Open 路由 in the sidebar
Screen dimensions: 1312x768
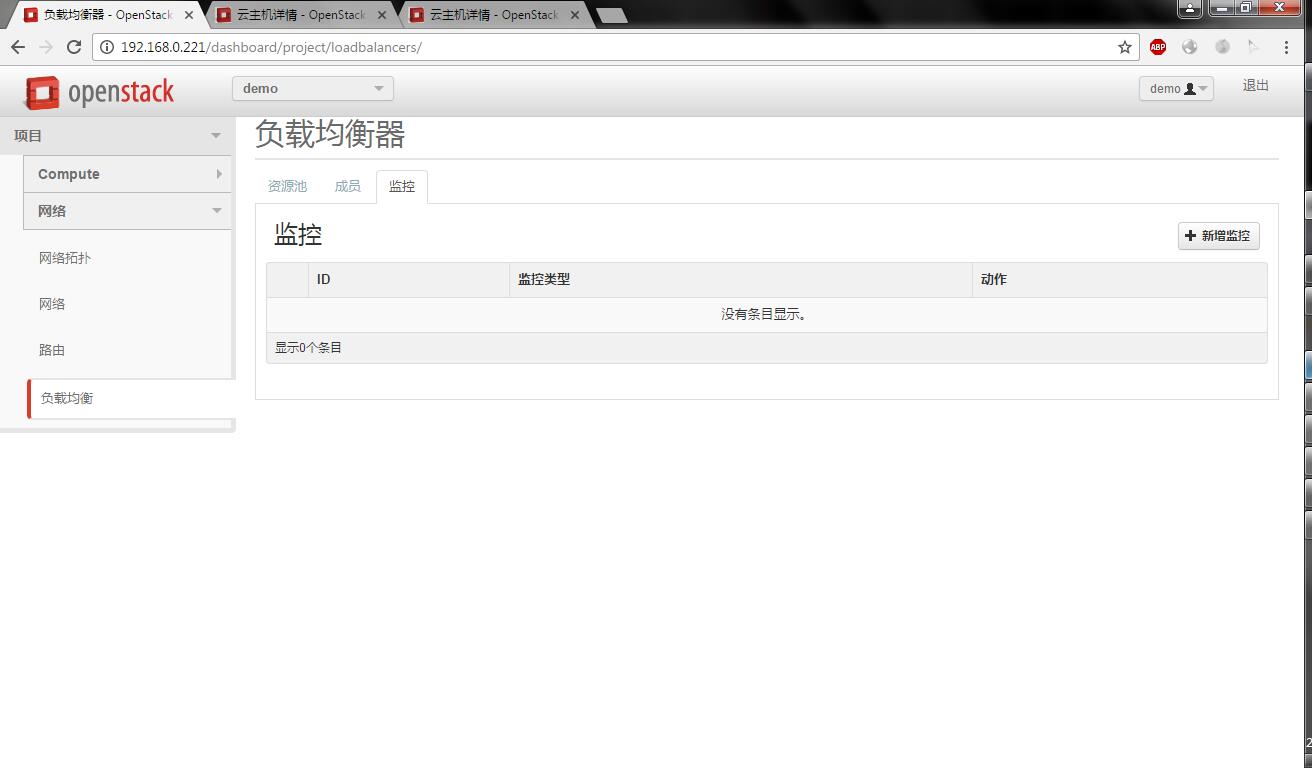52,350
